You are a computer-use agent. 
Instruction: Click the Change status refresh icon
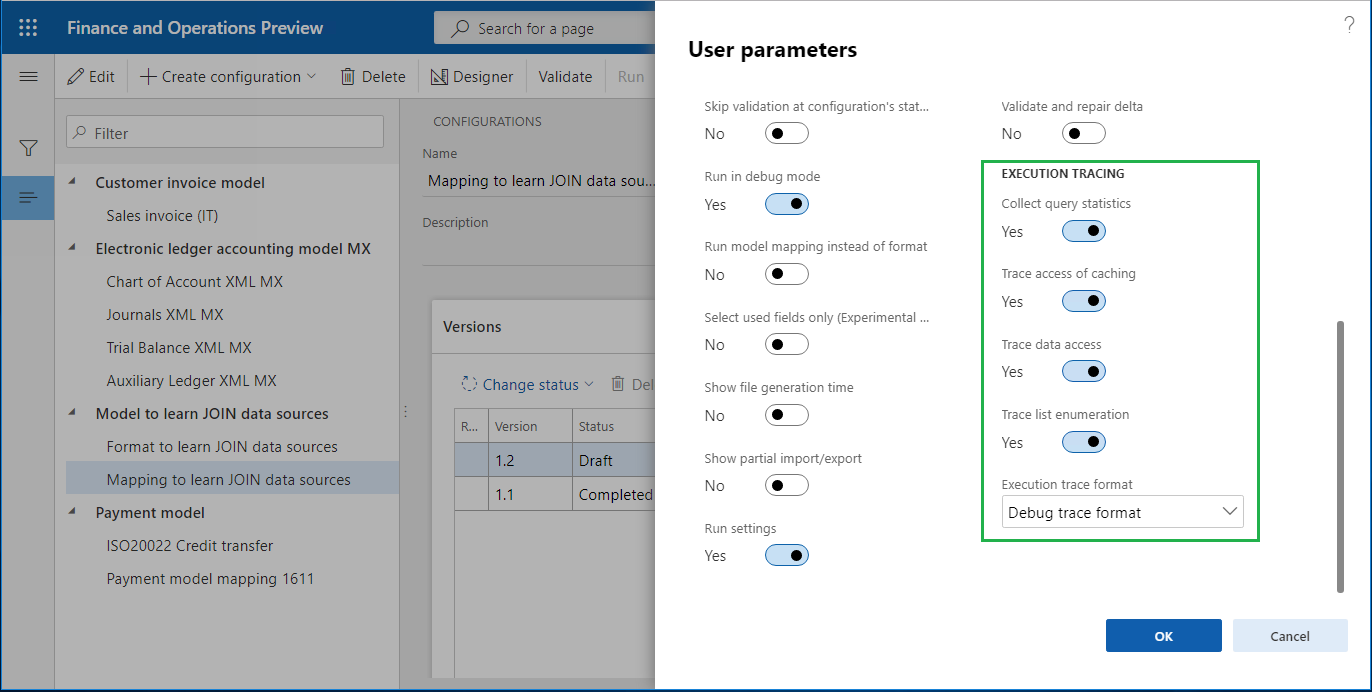pos(468,384)
